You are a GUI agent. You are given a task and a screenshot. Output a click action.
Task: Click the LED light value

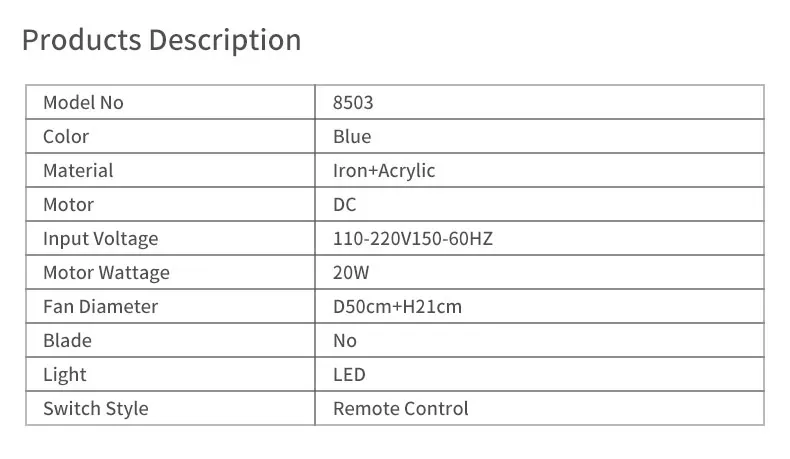(x=349, y=375)
